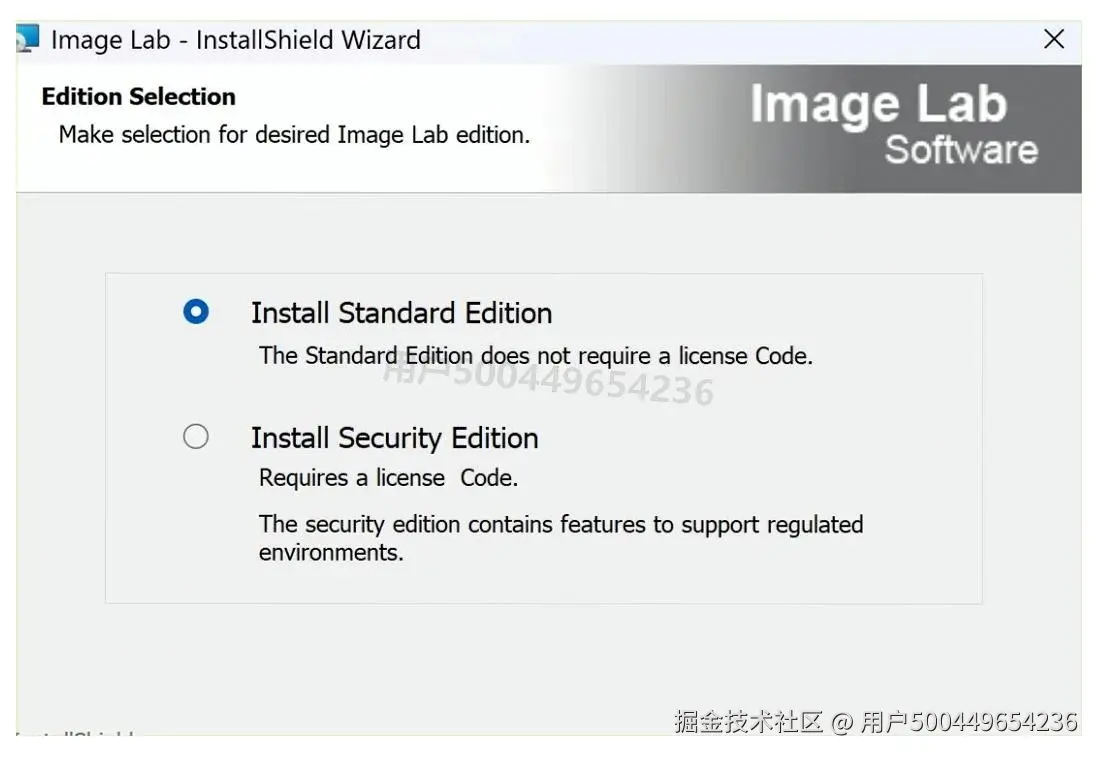Click the user ID following the @ symbol

click(x=968, y=722)
